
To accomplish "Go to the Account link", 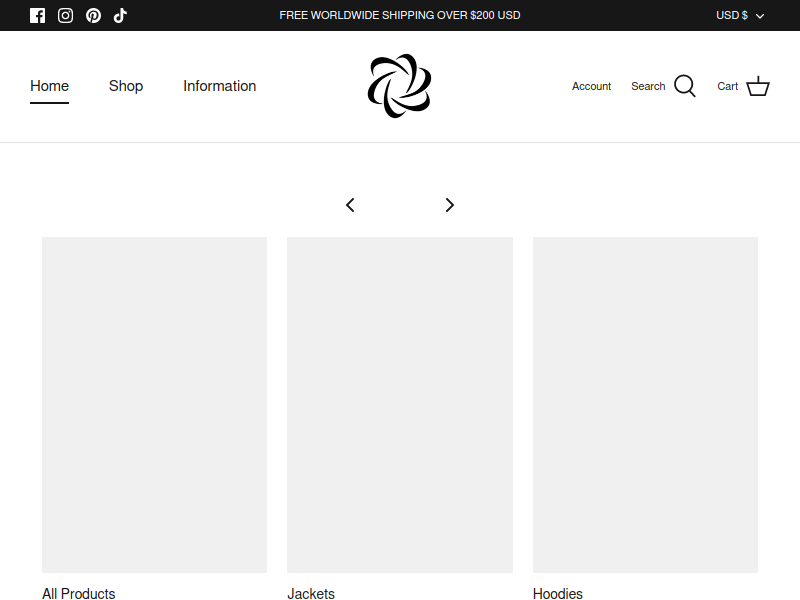I will (591, 86).
